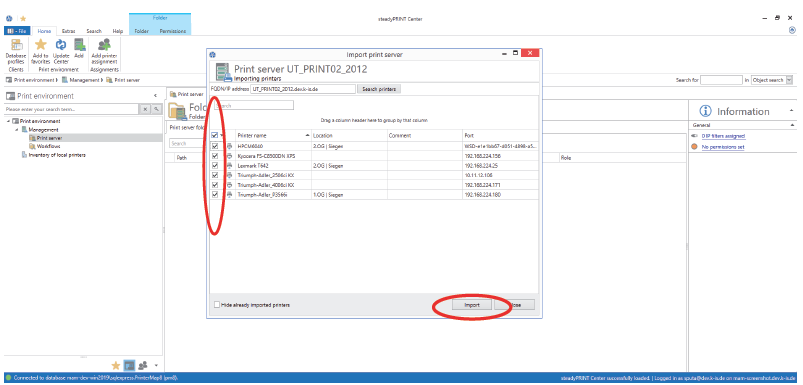
Task: Click the magnifier search button in tree panel
Action: point(157,109)
